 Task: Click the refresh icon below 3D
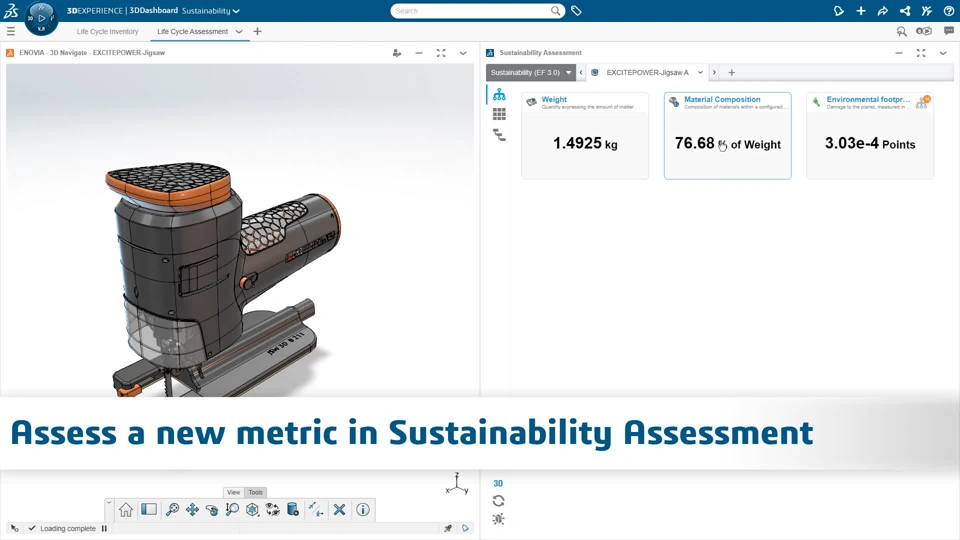498,501
